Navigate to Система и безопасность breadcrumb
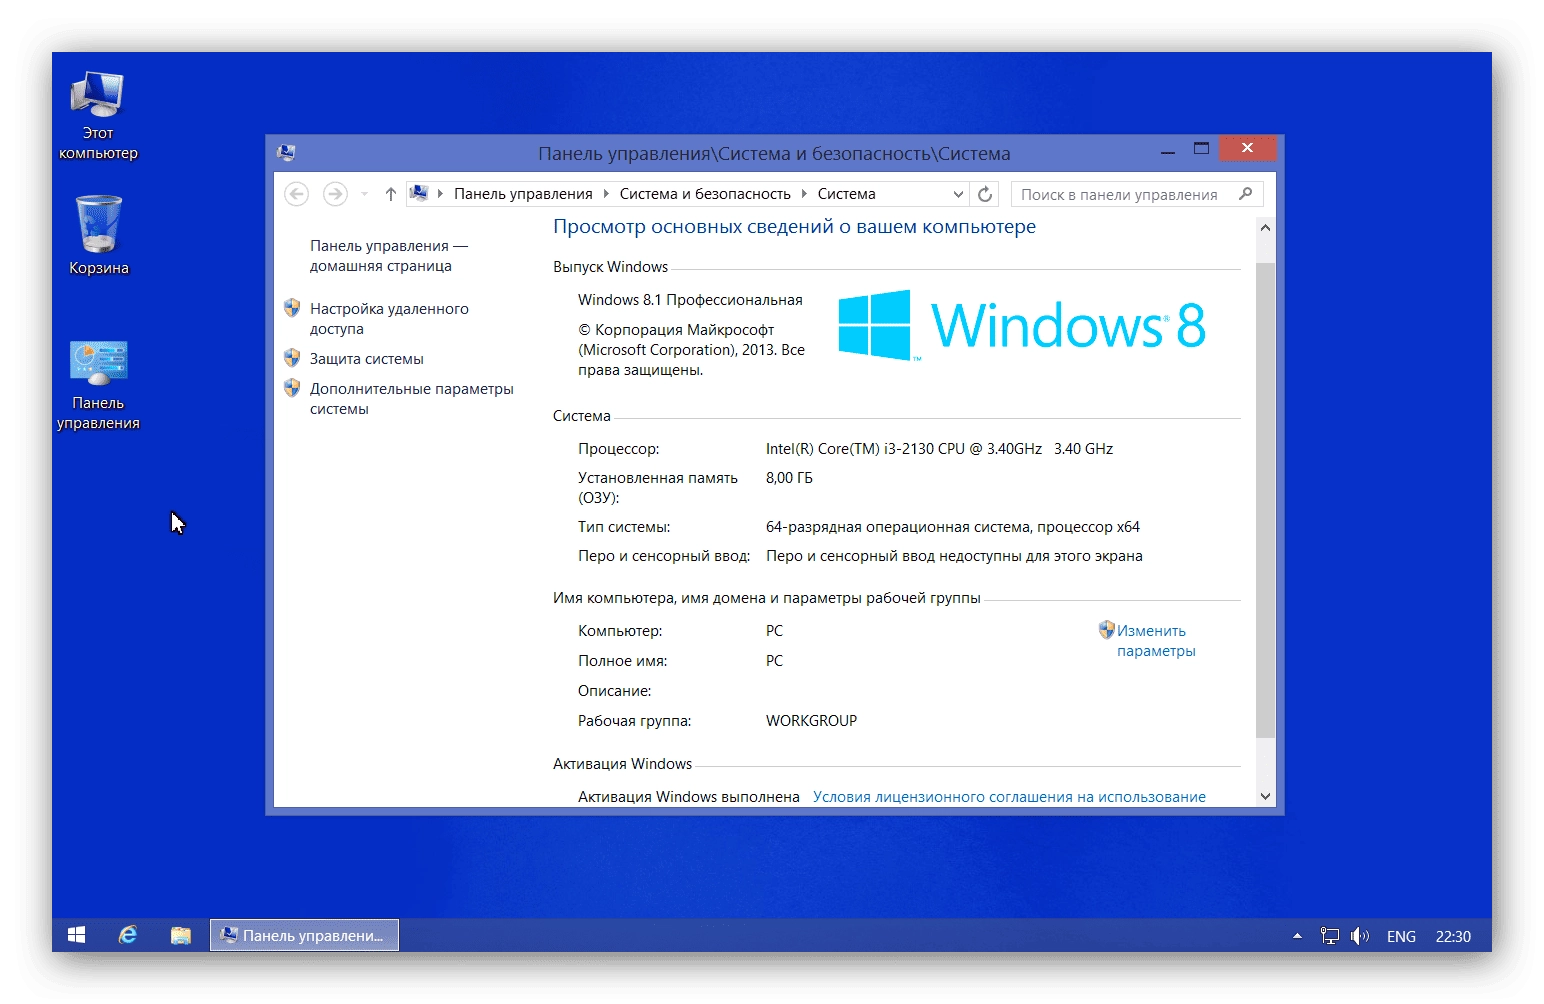Image resolution: width=1544 pixels, height=1004 pixels. pos(705,194)
